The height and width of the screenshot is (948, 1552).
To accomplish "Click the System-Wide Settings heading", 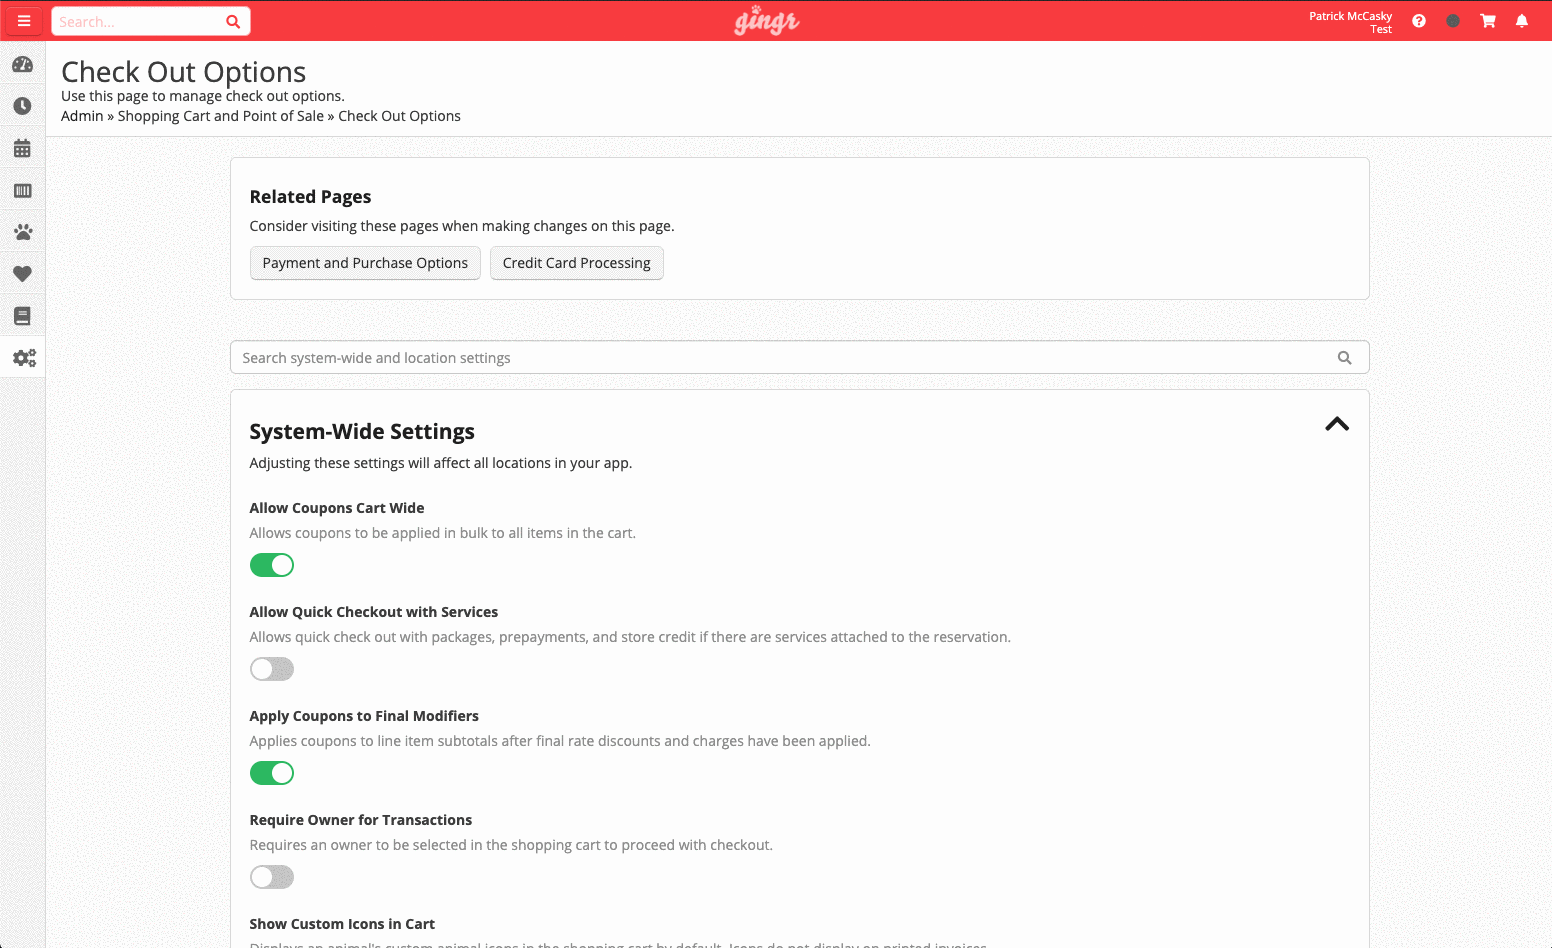I will pyautogui.click(x=362, y=432).
